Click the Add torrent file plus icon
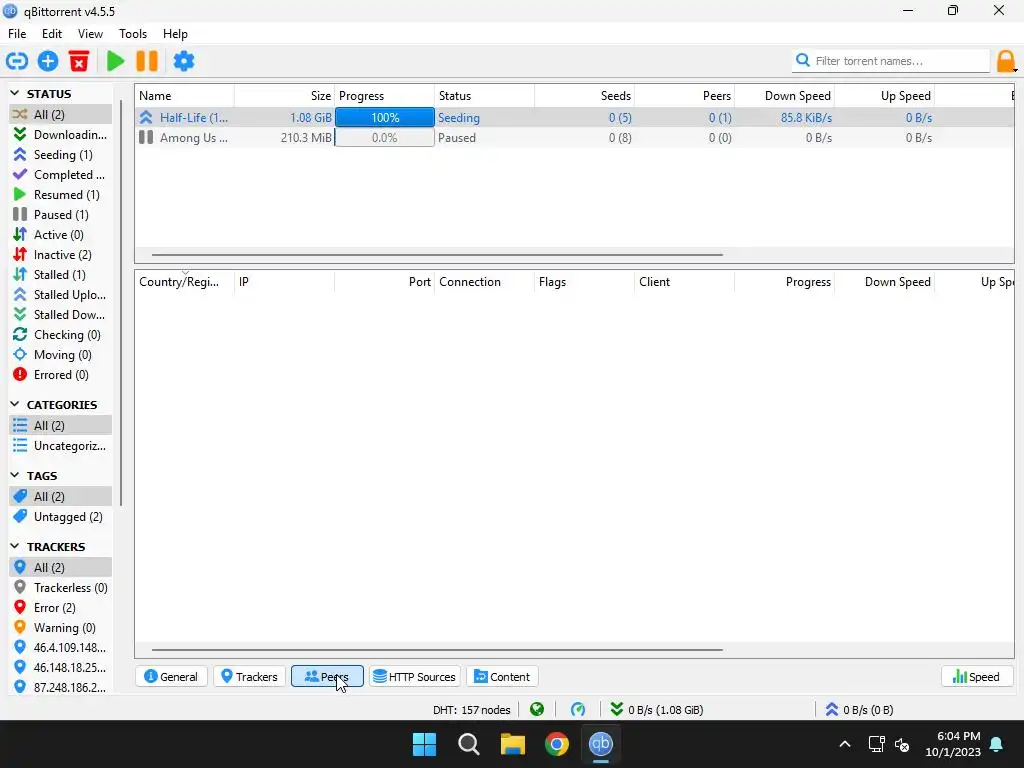 pyautogui.click(x=48, y=61)
